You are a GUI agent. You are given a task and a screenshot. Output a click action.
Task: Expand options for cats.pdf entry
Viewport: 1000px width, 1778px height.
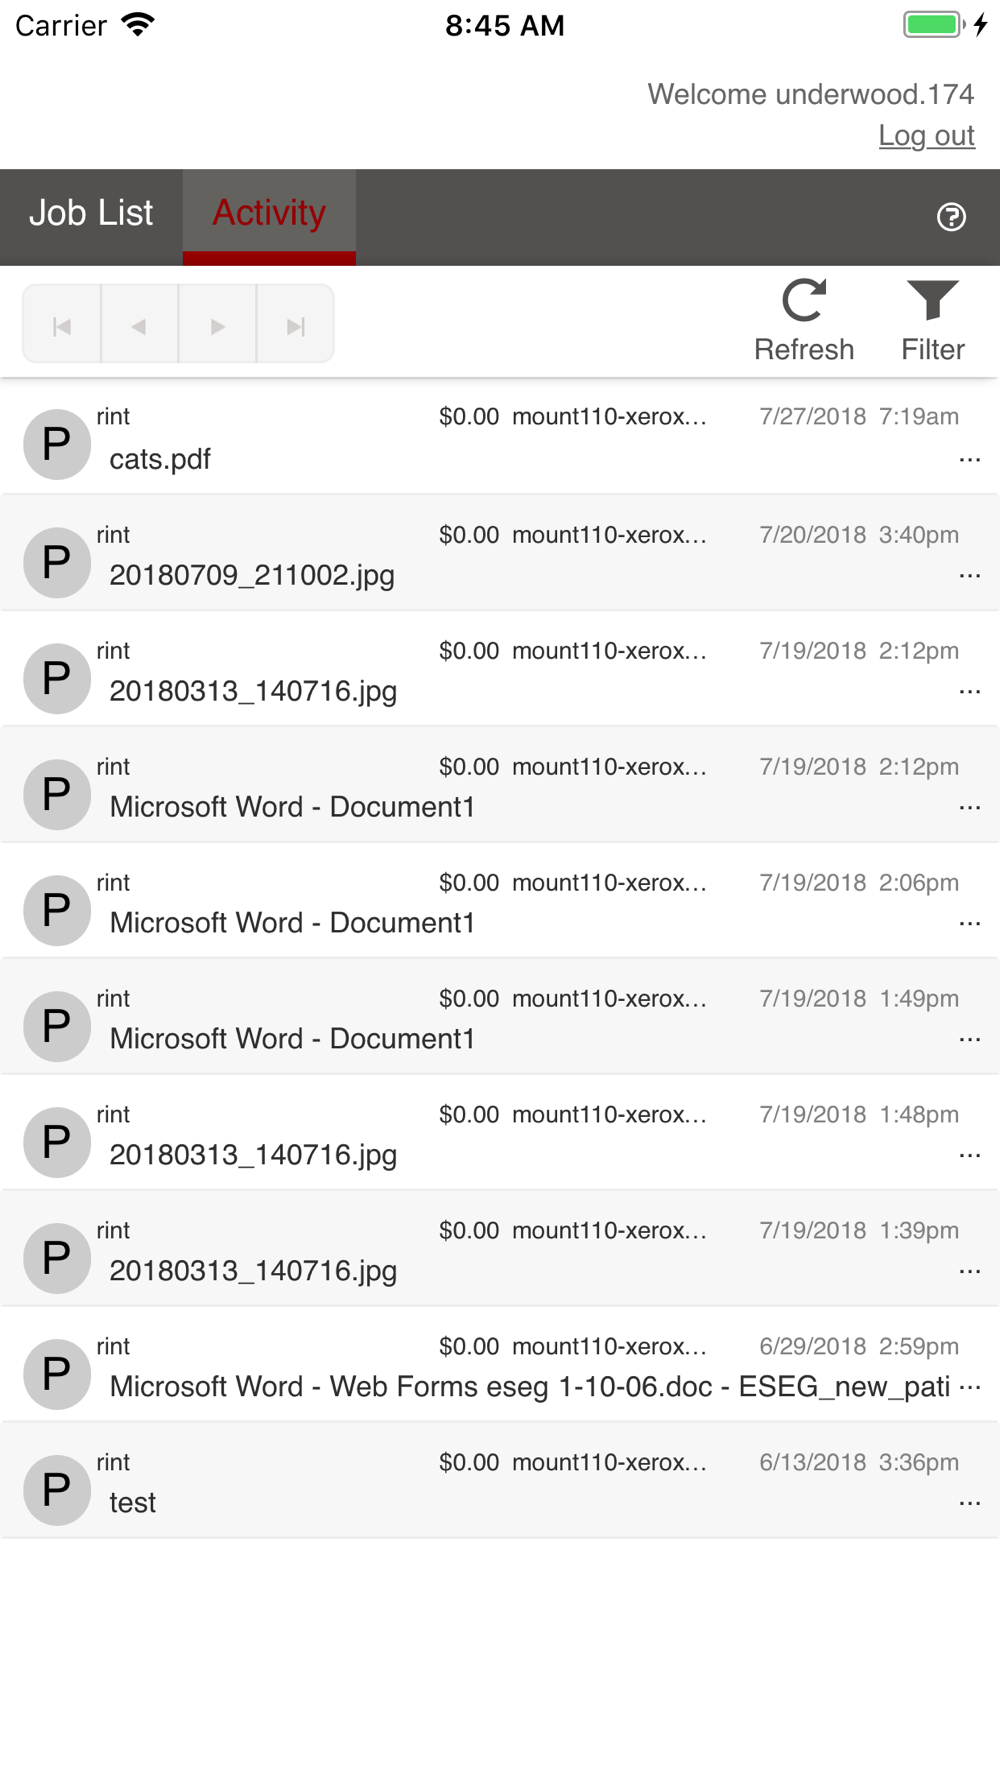(969, 460)
